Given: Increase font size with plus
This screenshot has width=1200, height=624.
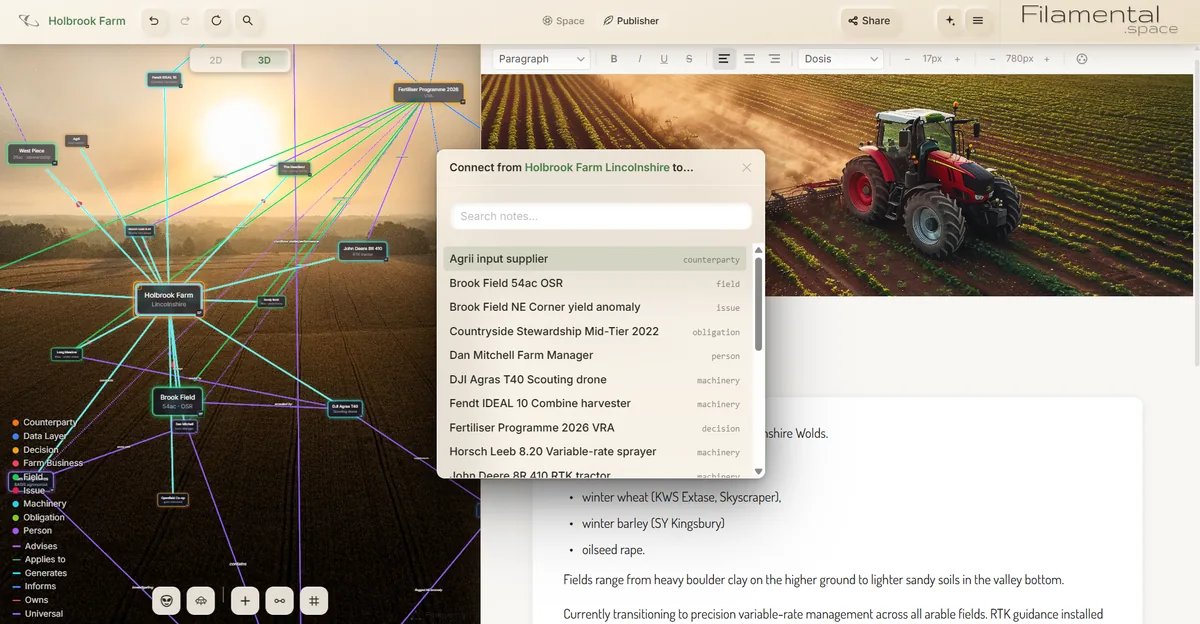Looking at the screenshot, I should click(x=957, y=59).
